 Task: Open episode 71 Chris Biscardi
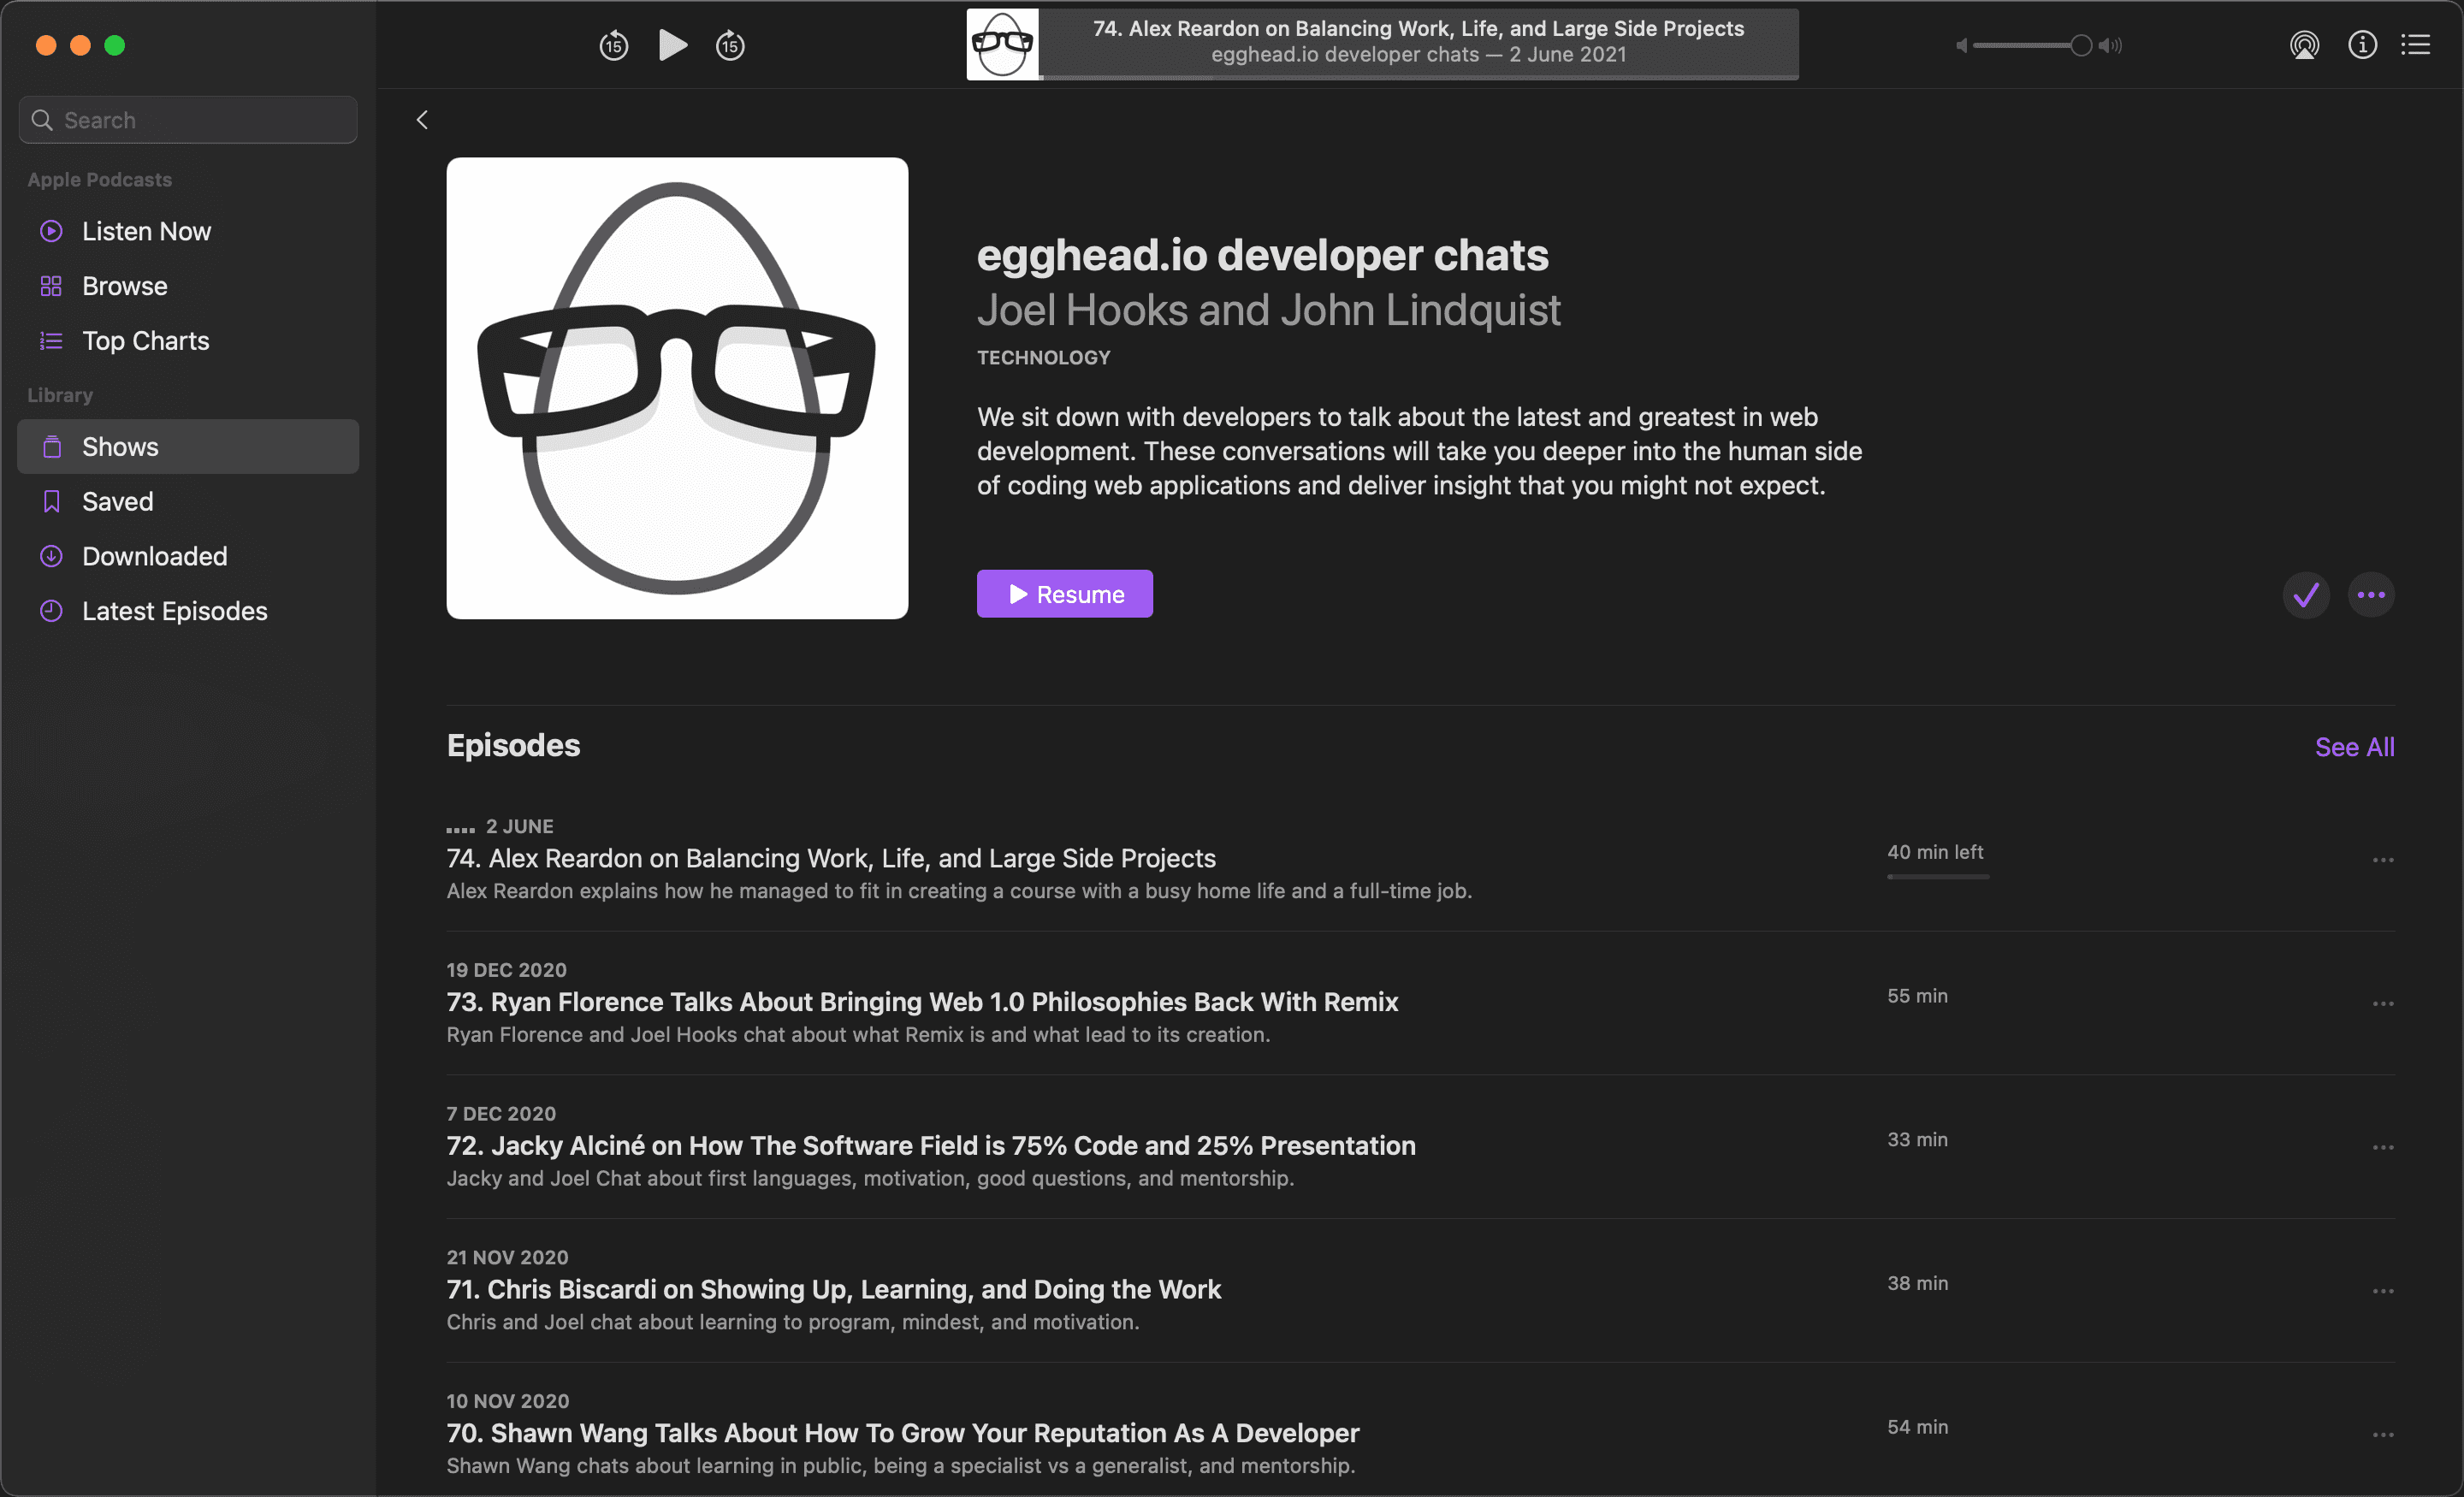coord(833,1289)
